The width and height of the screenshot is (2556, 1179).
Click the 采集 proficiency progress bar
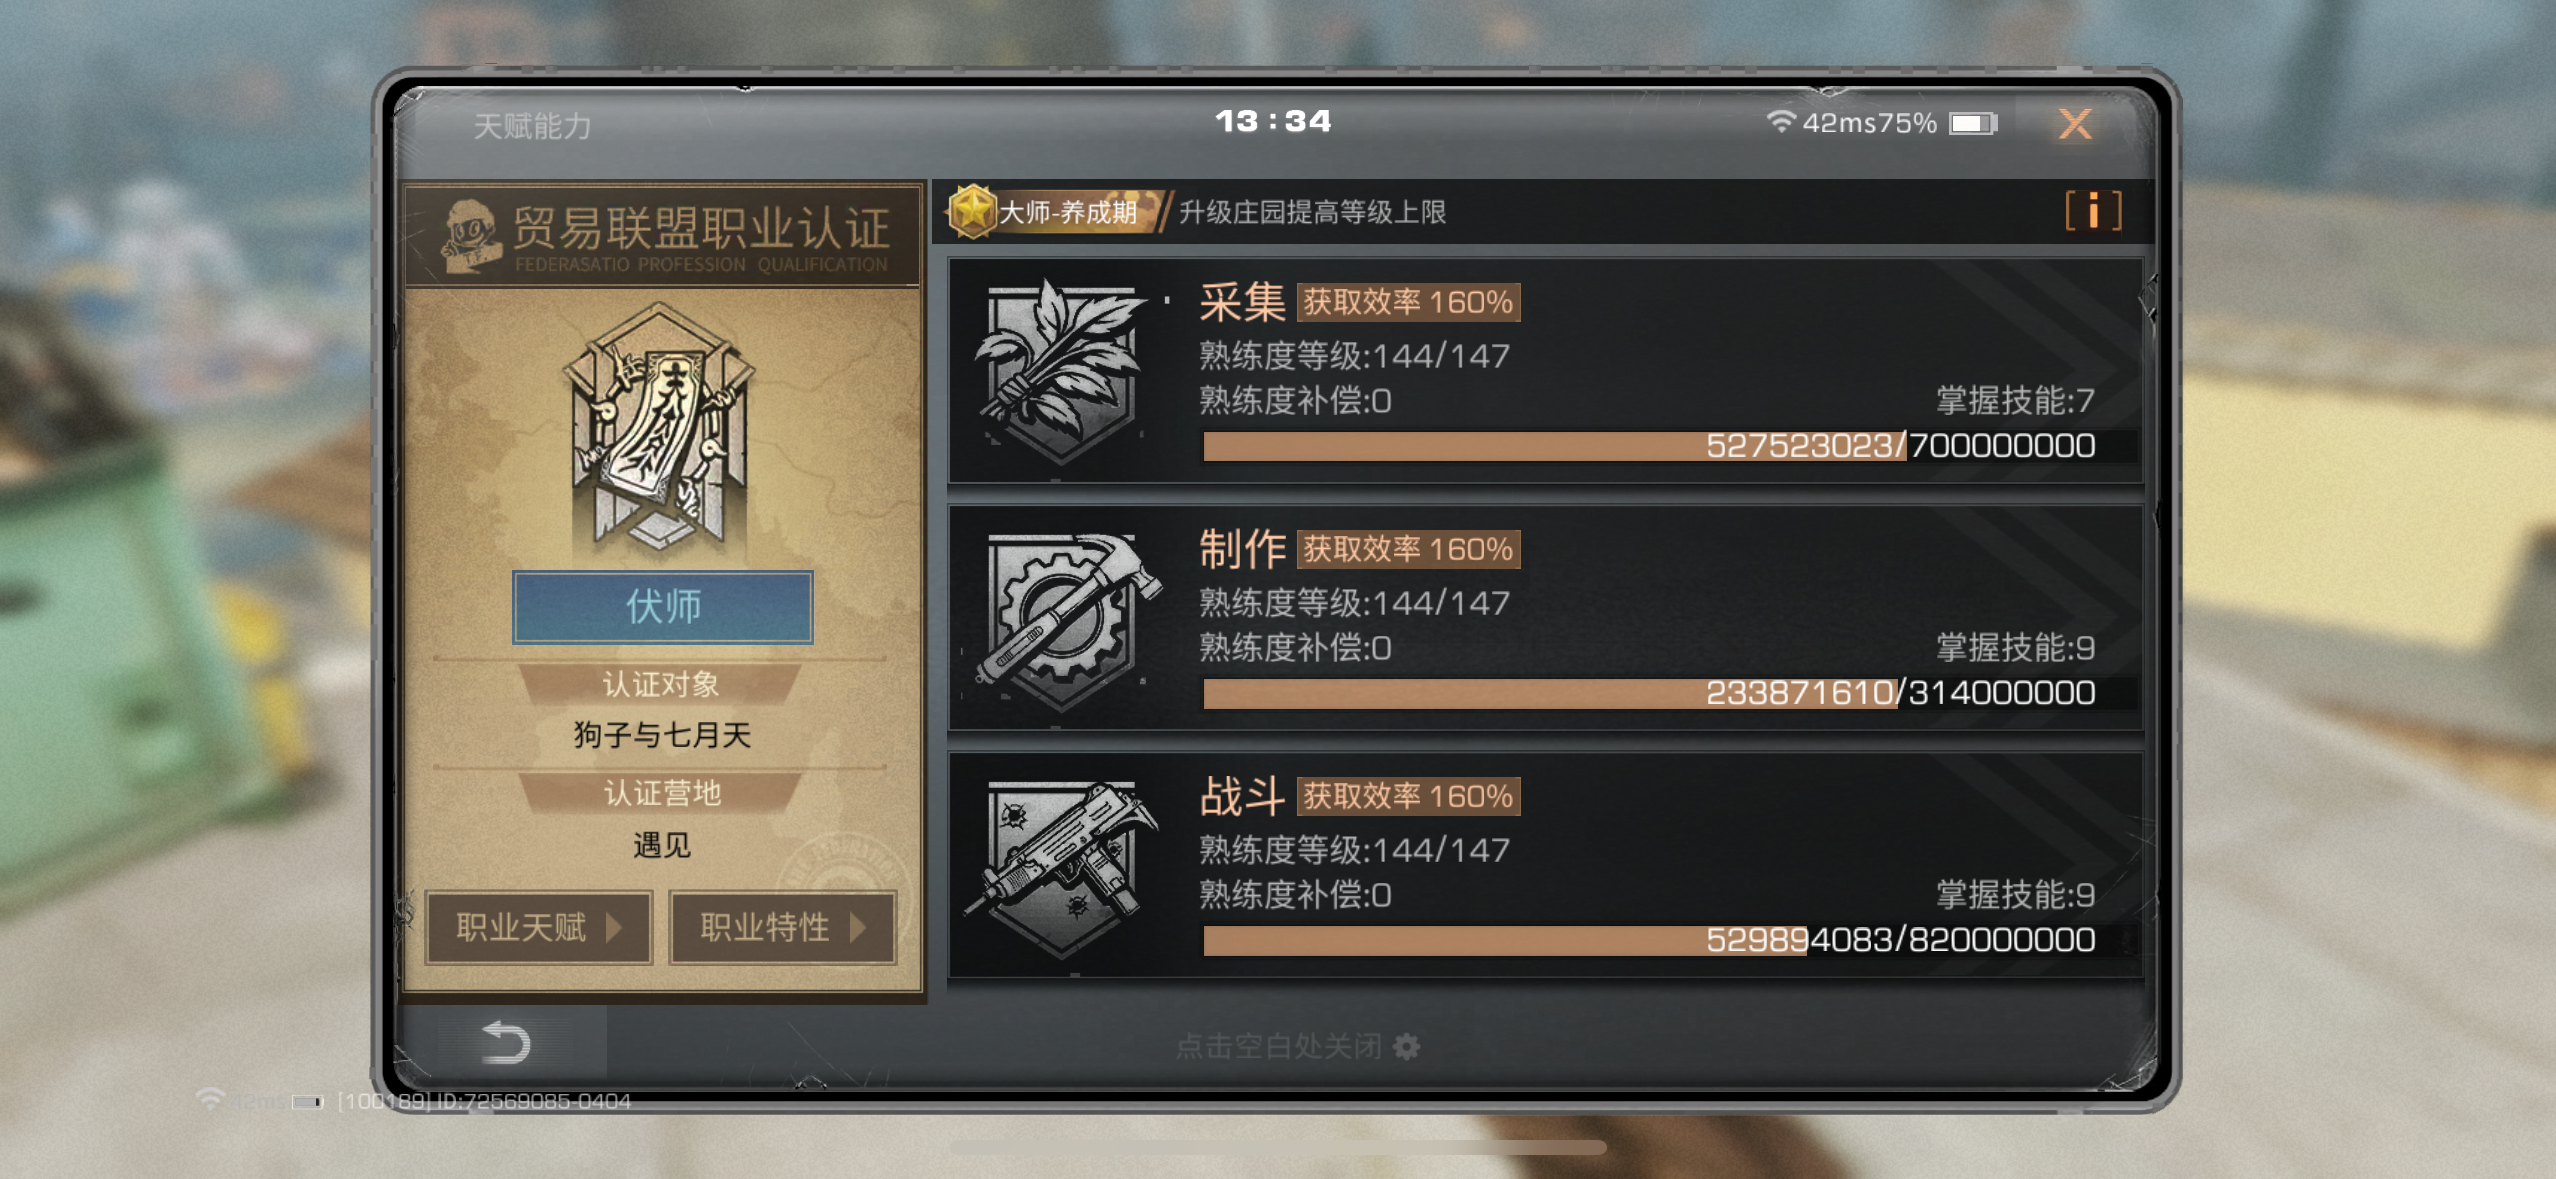tap(1669, 446)
